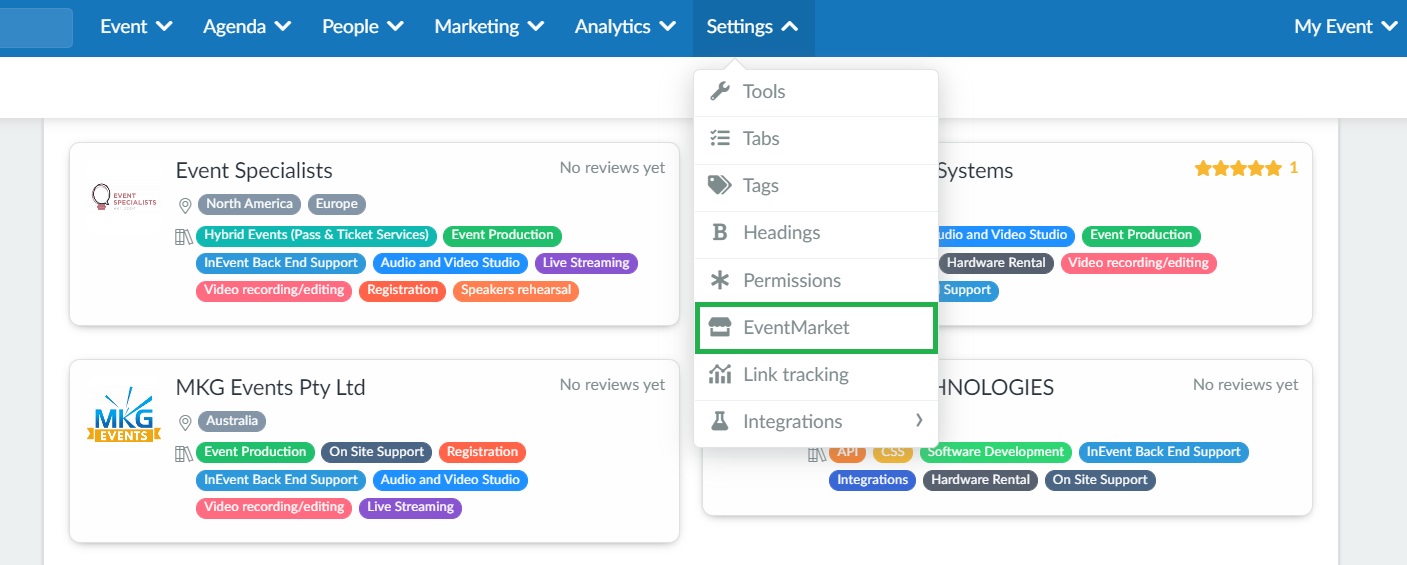Click Hardware Rental tag on TECHNOLOGIES card
Viewport: 1407px width, 565px height.
(x=980, y=480)
